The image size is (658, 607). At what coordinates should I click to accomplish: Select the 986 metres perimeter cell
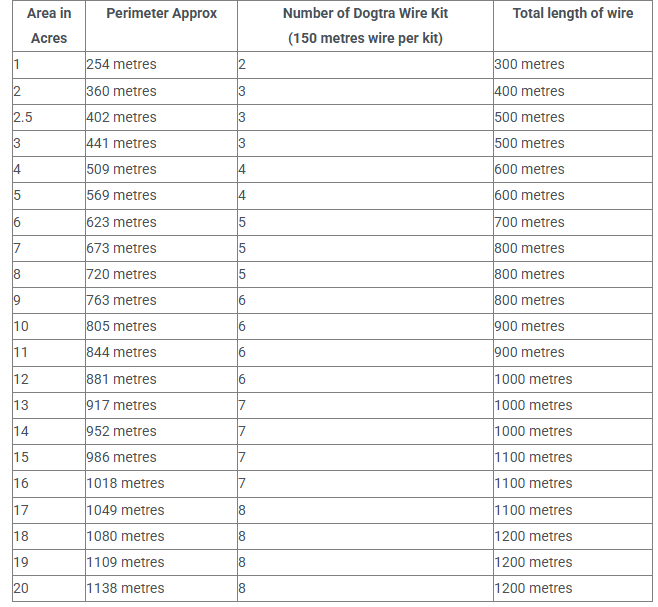[x=122, y=457]
